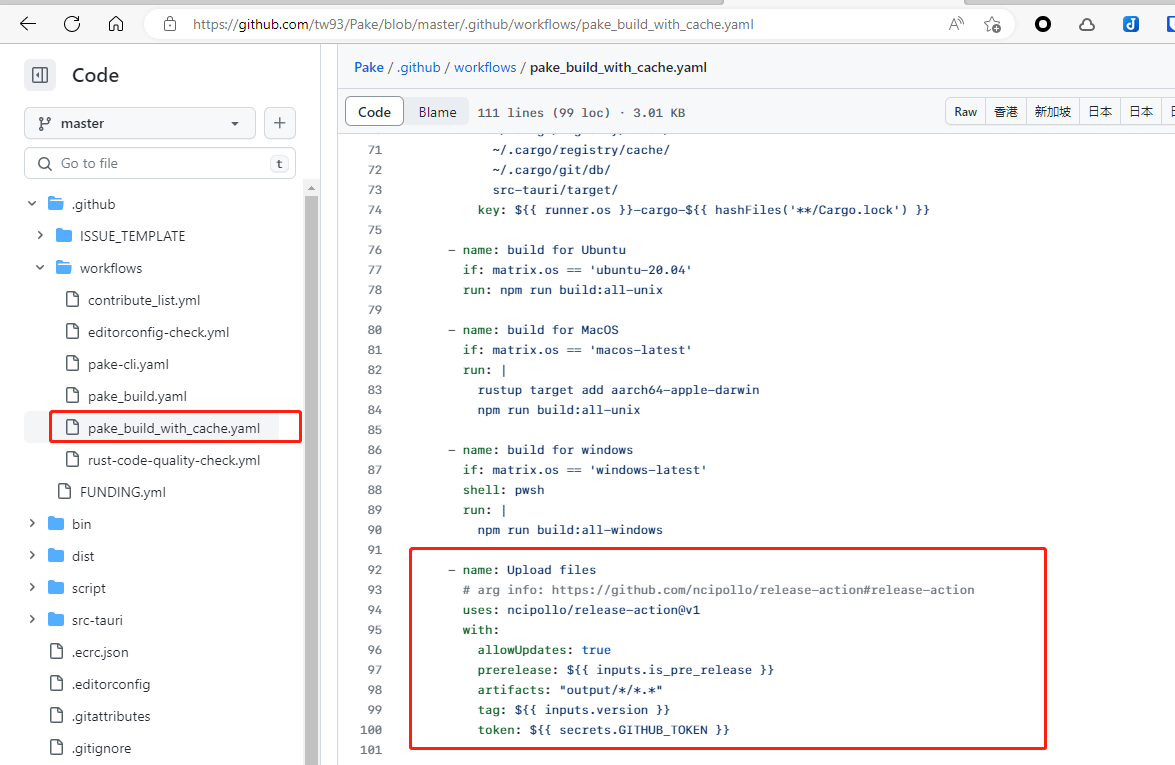Click the '111 lines (99 loc)' file info
1175x765 pixels.
point(543,112)
